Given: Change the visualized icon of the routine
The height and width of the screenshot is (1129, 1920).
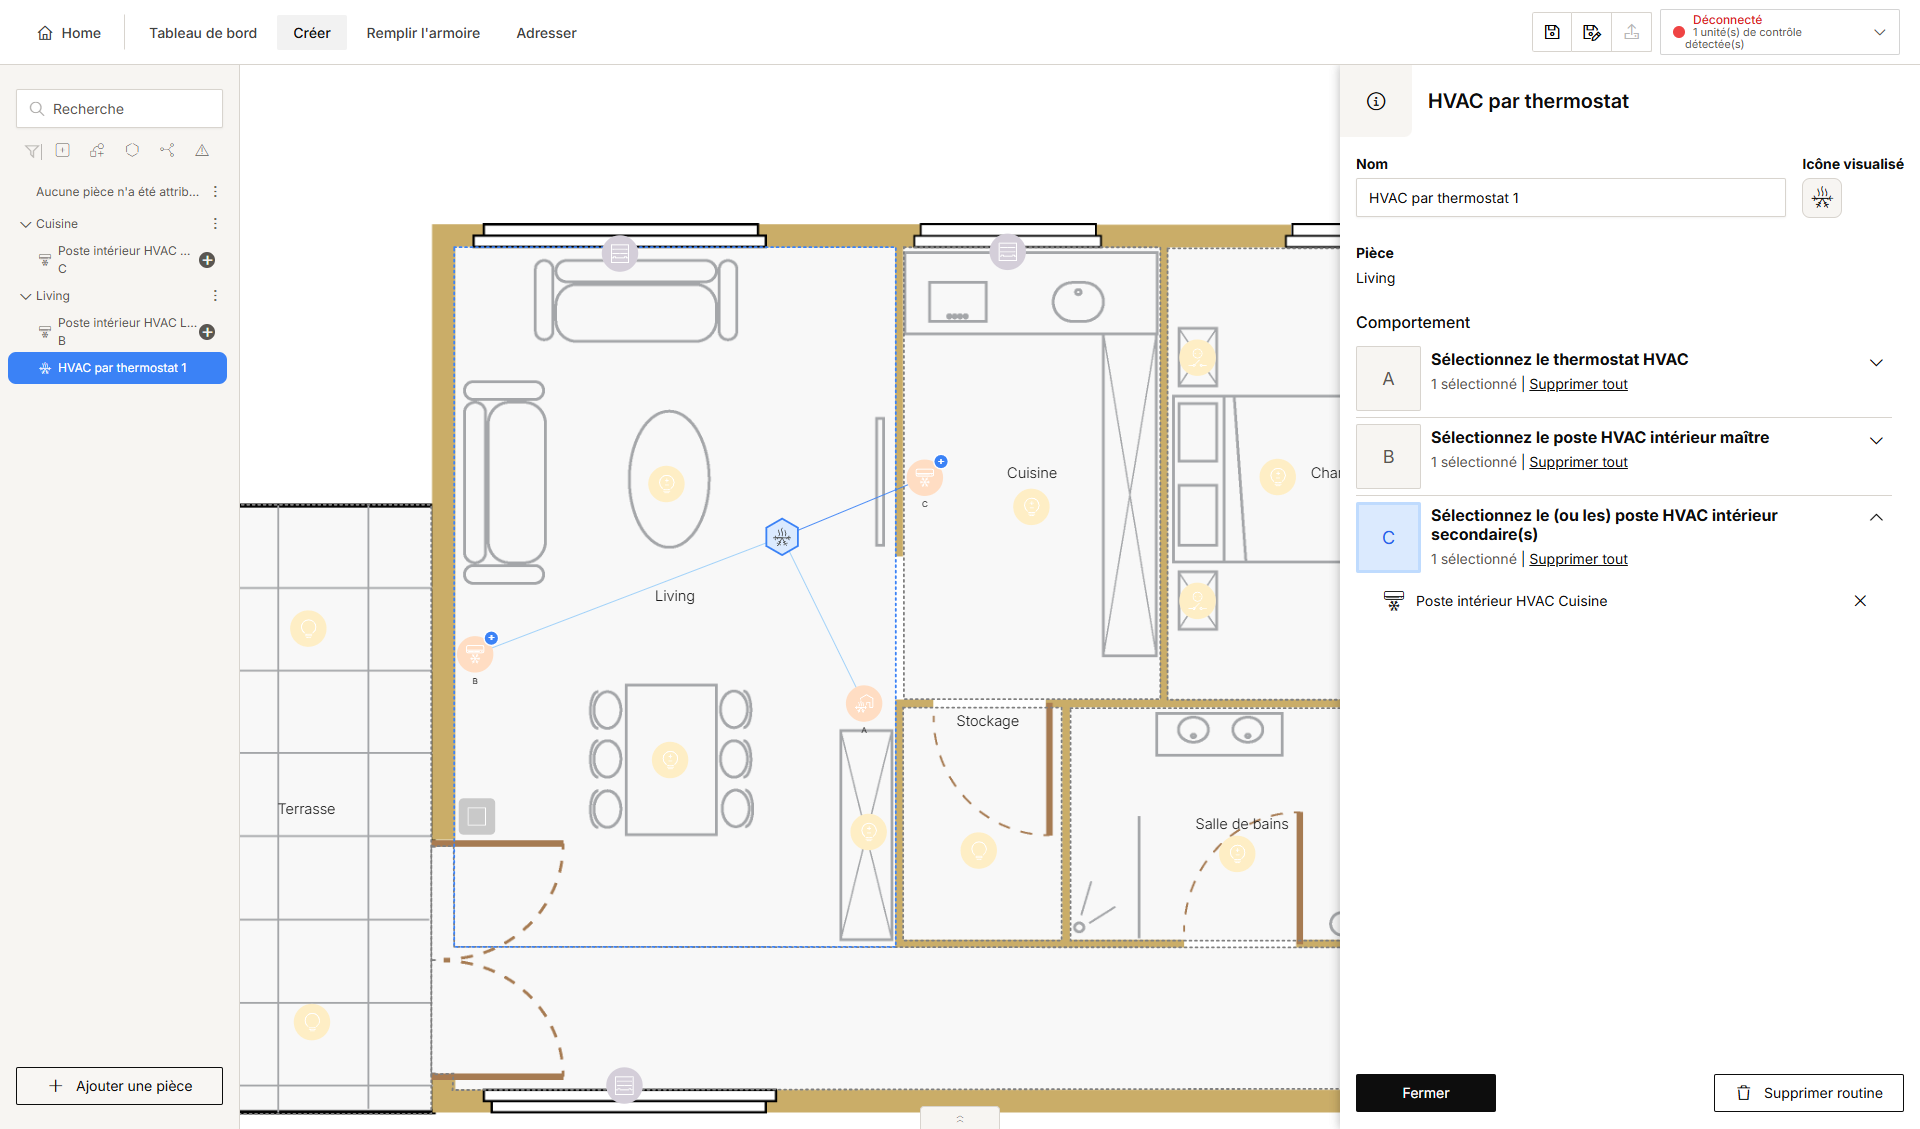Looking at the screenshot, I should [x=1822, y=198].
